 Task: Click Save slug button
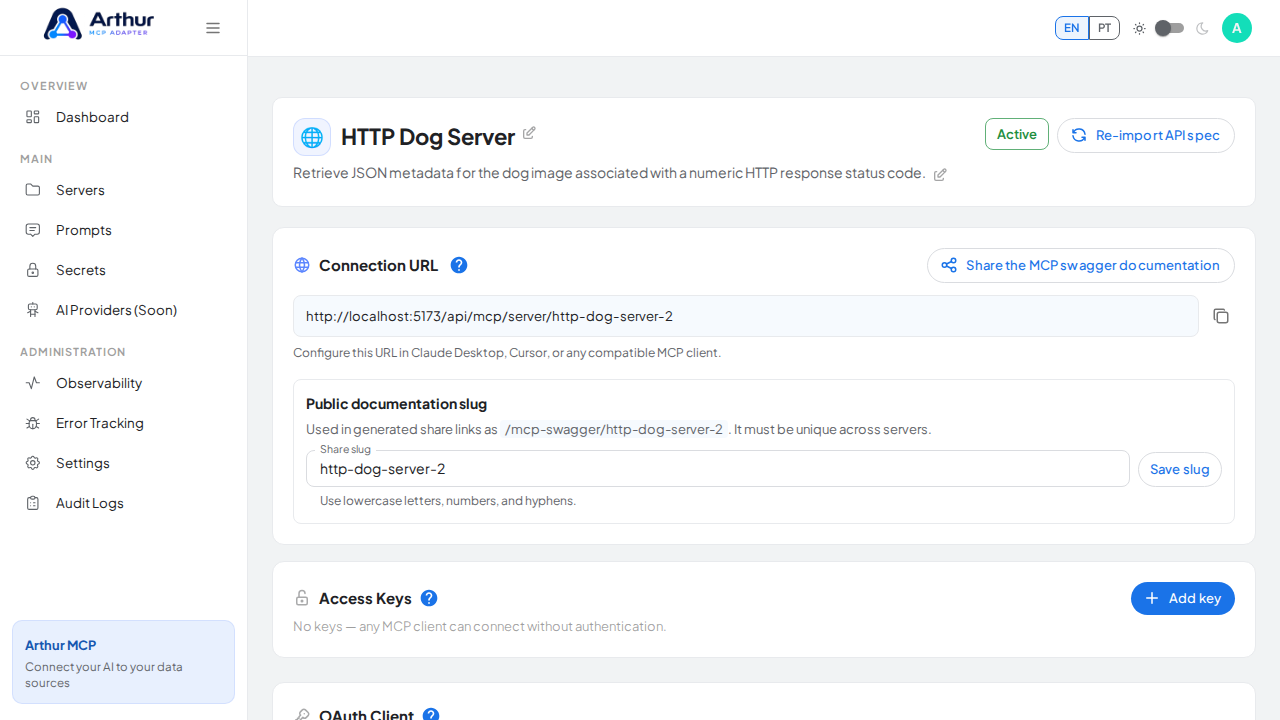[x=1180, y=469]
